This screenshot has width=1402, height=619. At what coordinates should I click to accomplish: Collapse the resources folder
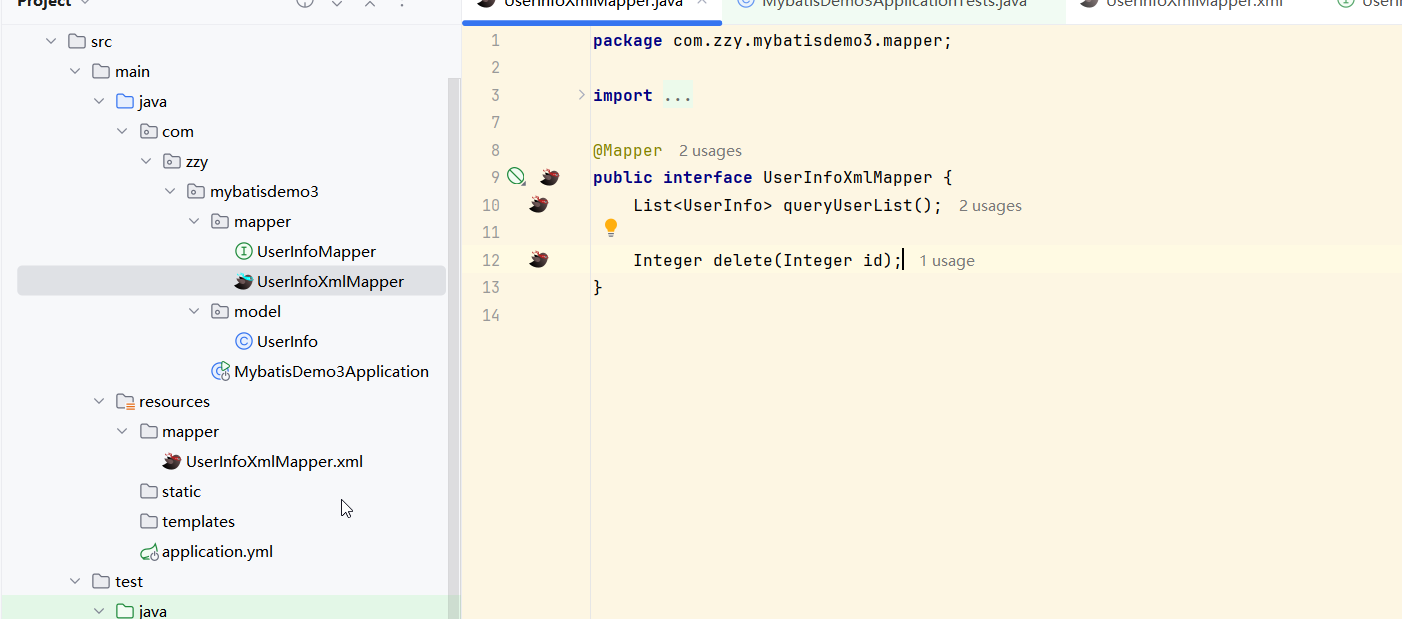(98, 401)
